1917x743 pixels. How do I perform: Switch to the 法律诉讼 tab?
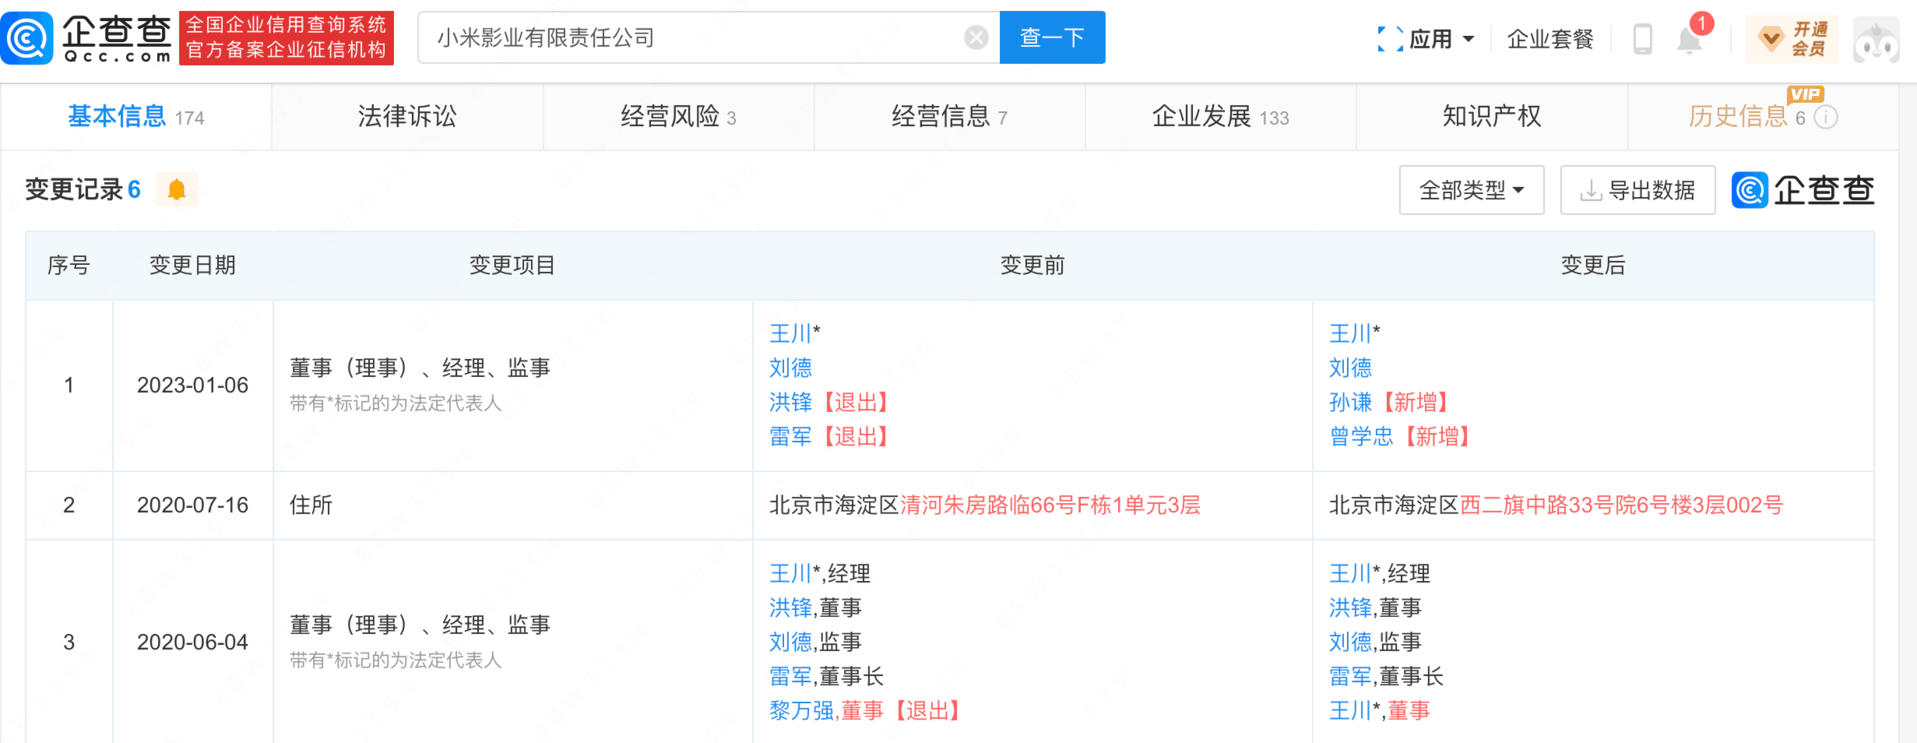407,117
